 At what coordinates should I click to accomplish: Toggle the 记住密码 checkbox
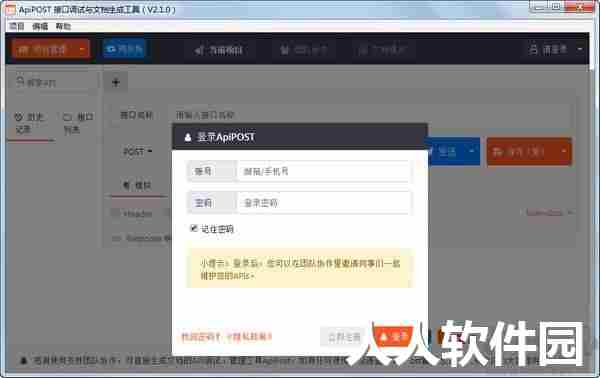[193, 228]
